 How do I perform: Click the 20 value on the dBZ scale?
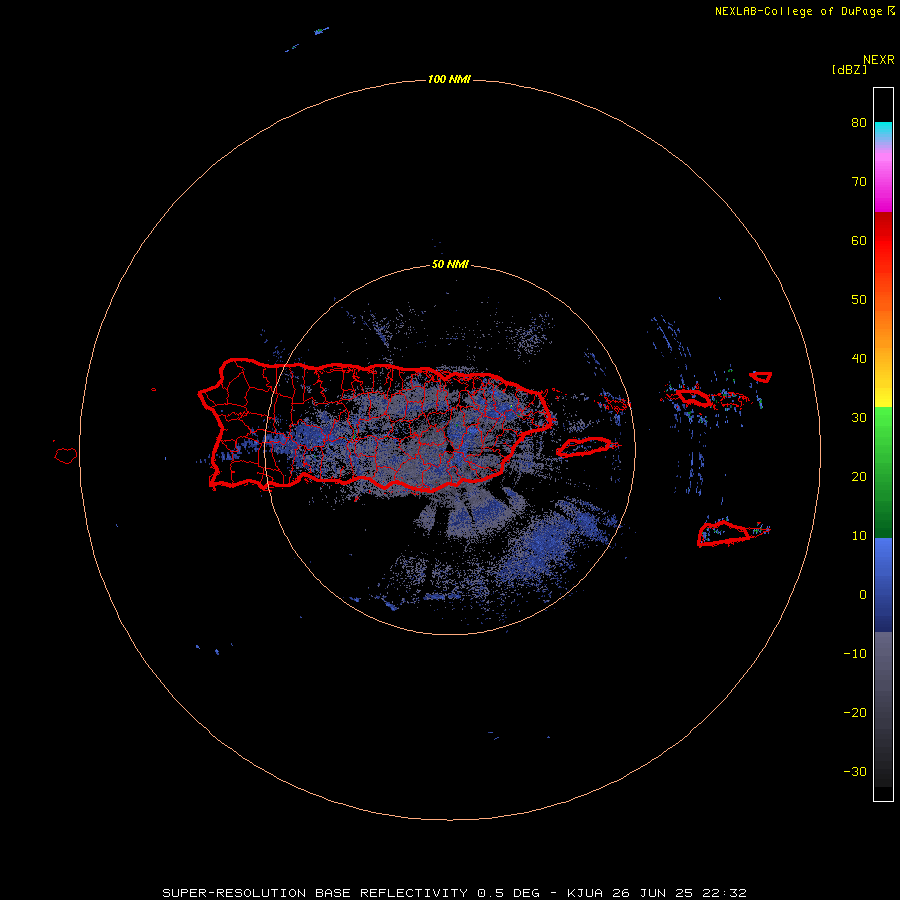coord(859,476)
